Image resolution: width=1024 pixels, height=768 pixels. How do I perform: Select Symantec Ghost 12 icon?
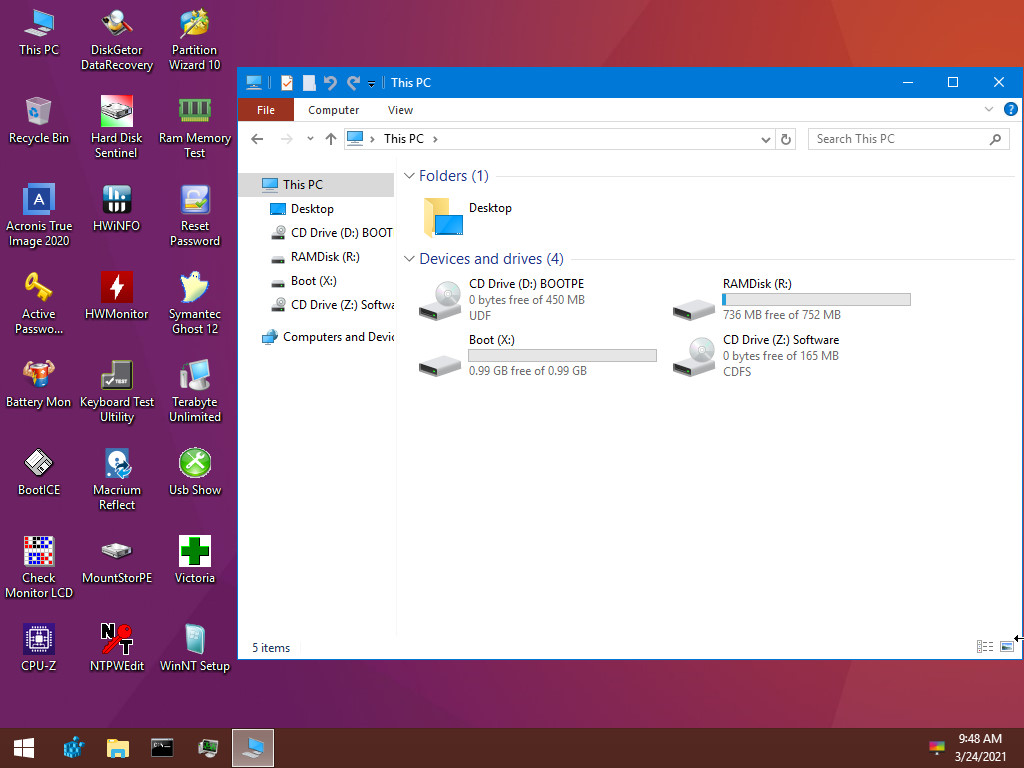pos(195,304)
